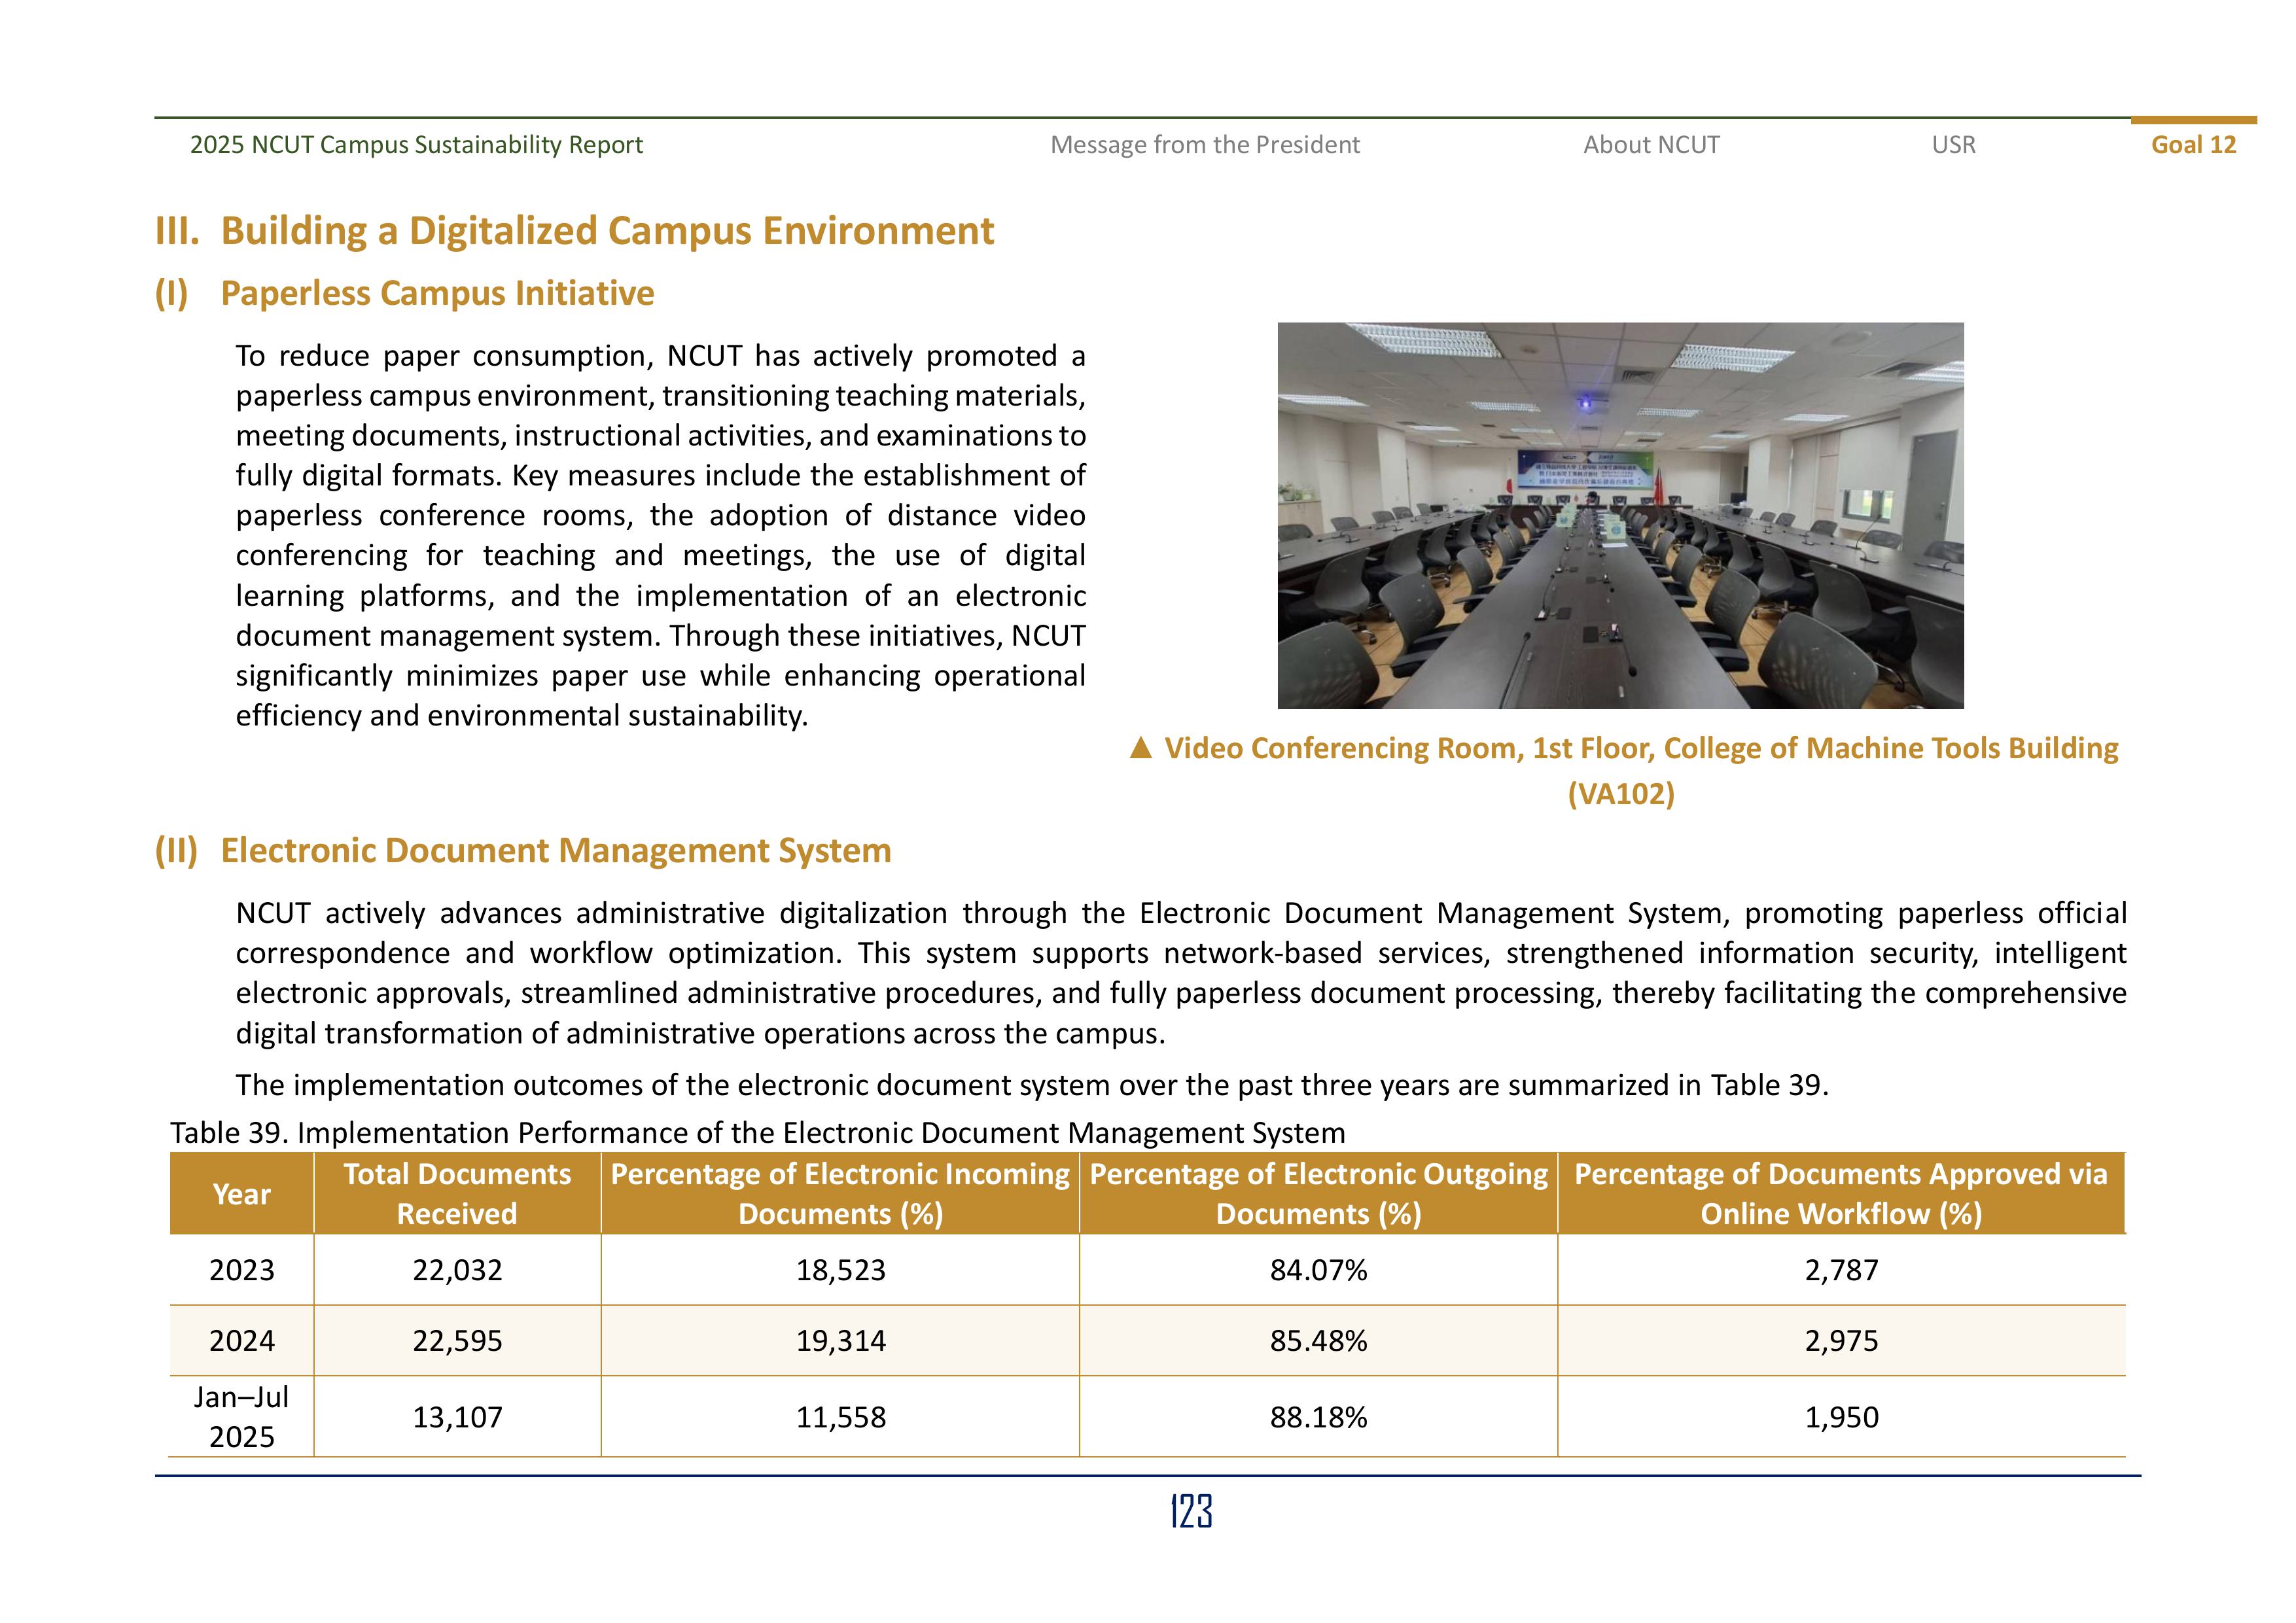This screenshot has height=1623, width=2296.
Task: Select the 84.07% cell in the 2023 row
Action: 1318,1270
